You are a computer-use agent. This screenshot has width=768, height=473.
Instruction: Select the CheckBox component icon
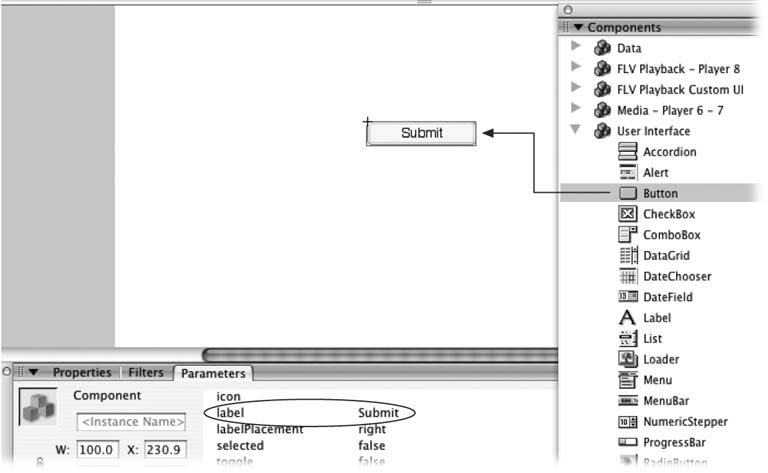[x=627, y=213]
